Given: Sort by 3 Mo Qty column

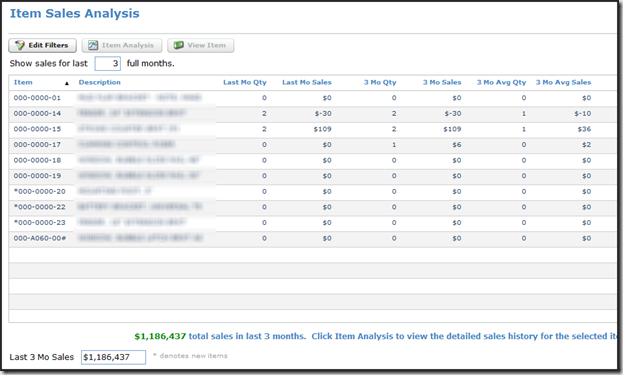Looking at the screenshot, I should [x=380, y=82].
